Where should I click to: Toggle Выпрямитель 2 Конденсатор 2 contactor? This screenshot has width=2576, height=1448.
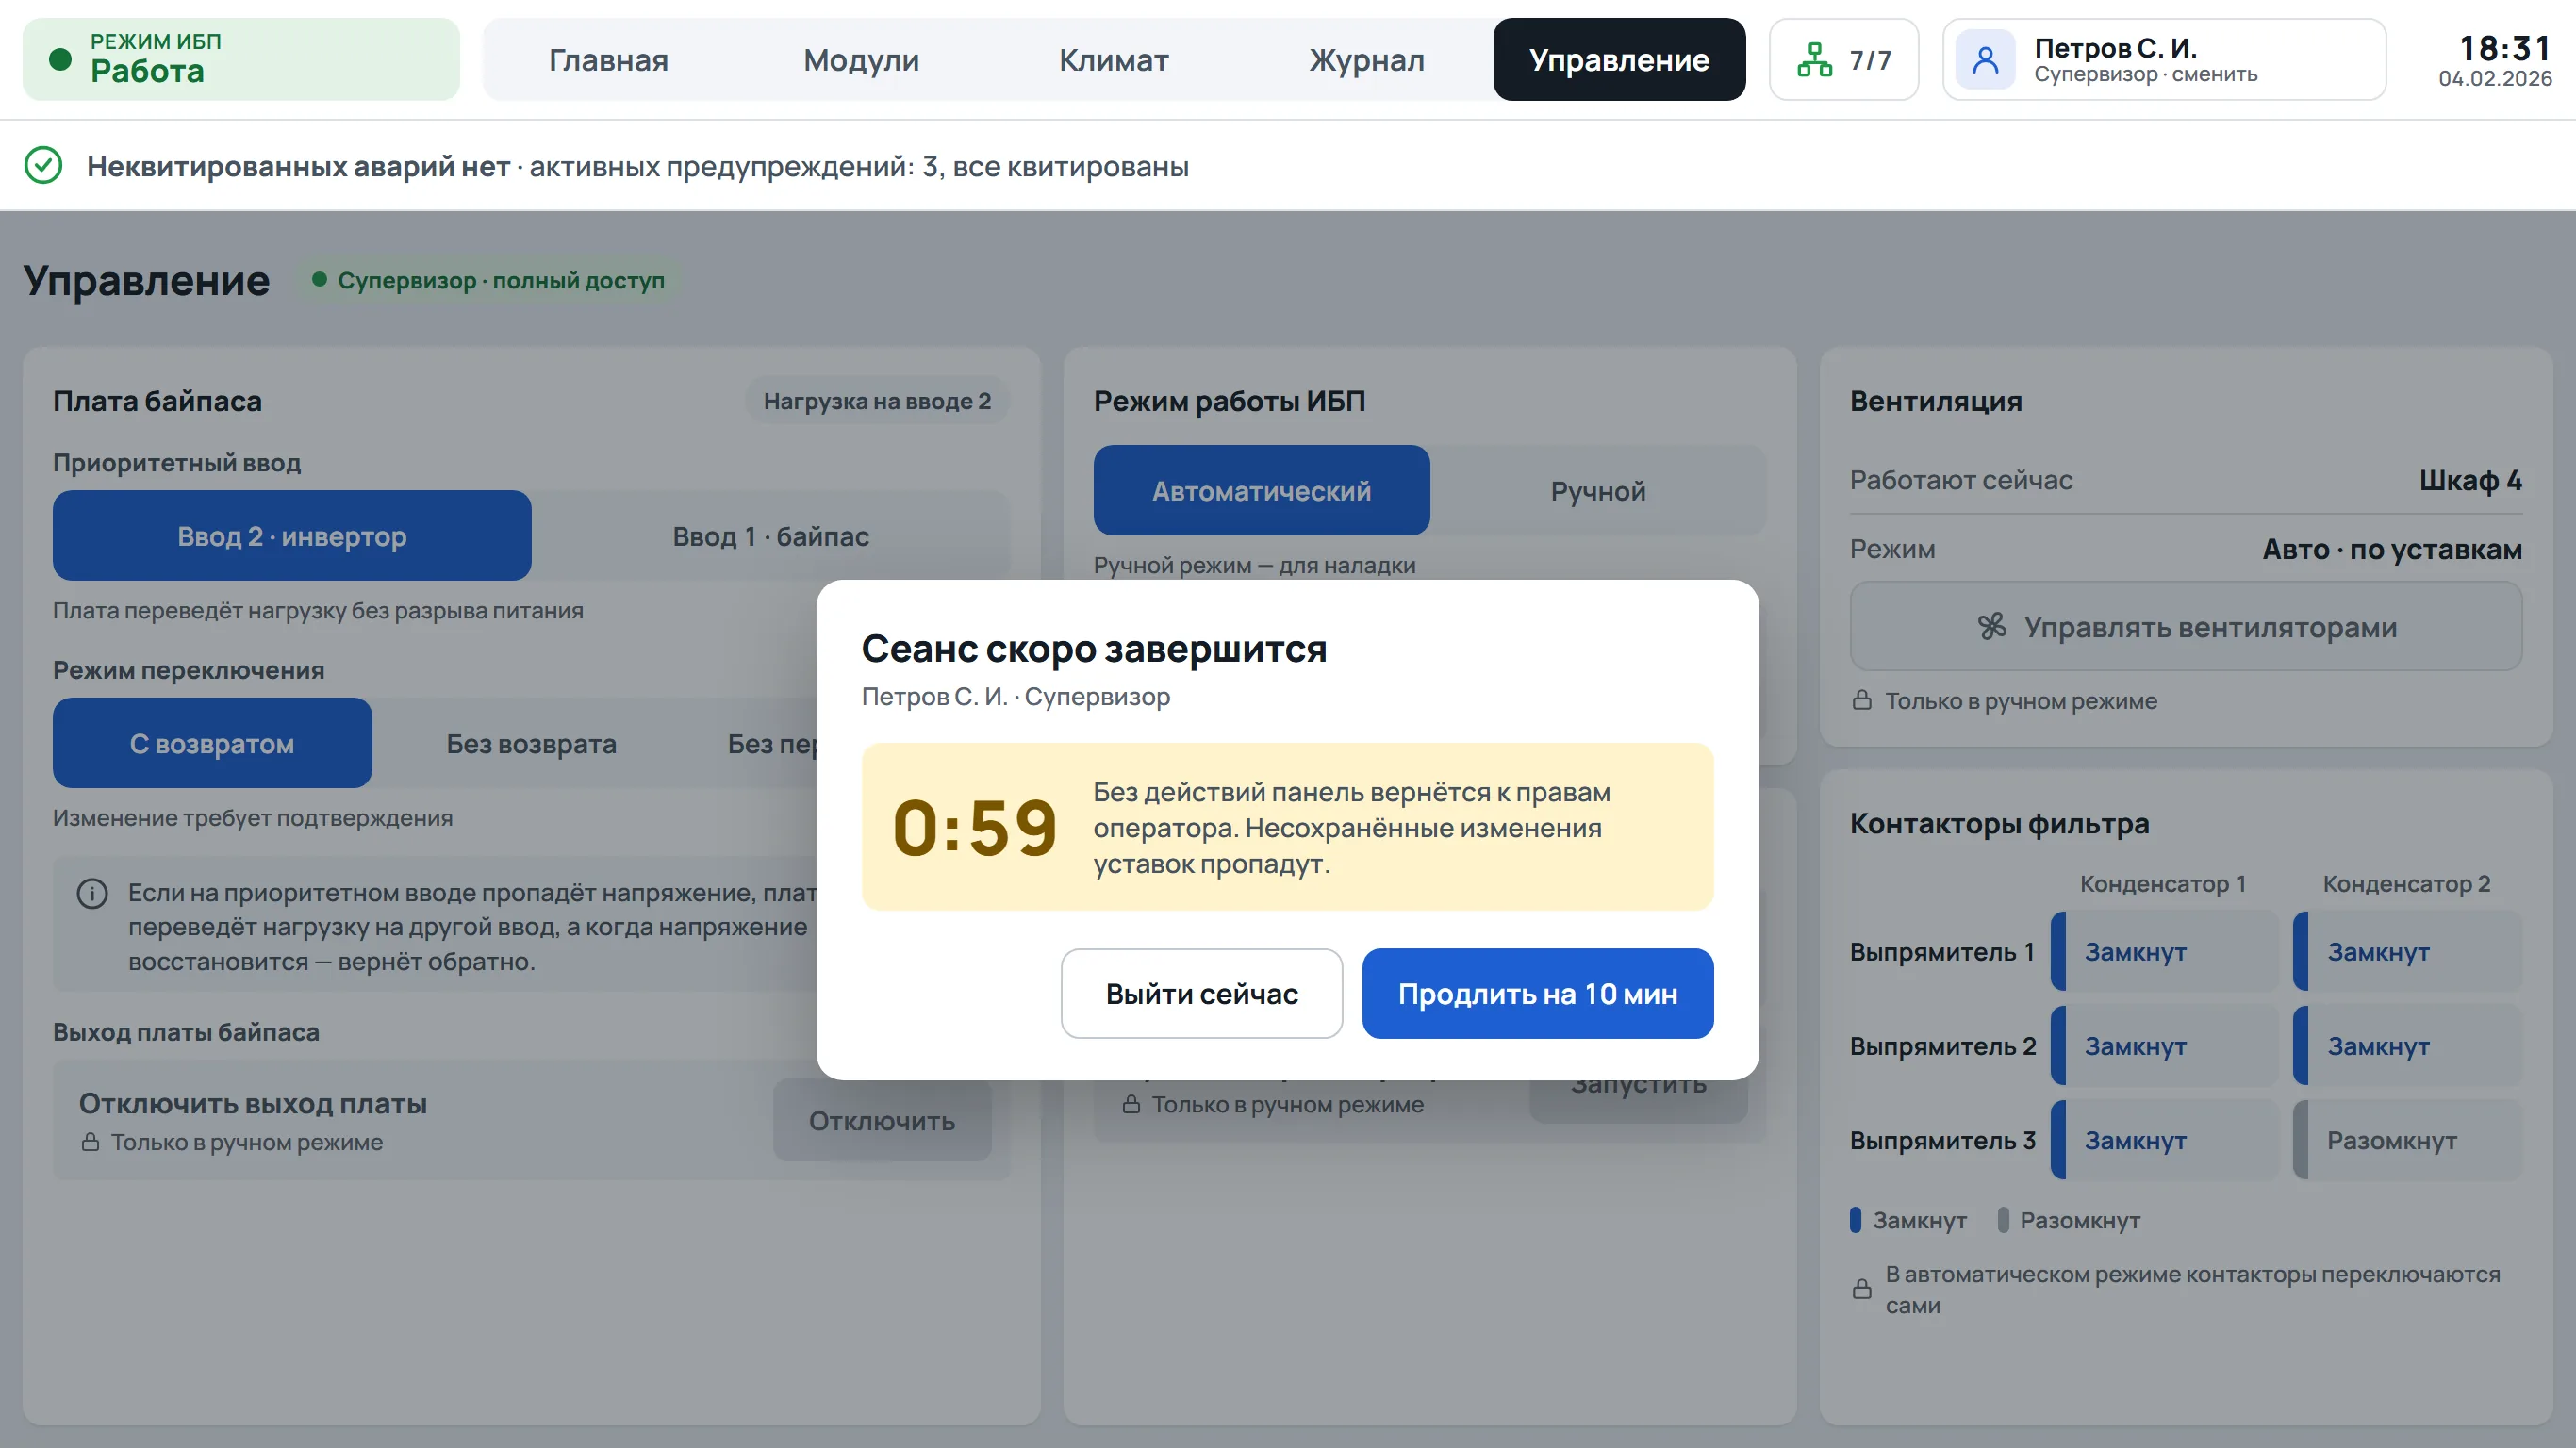2408,1046
